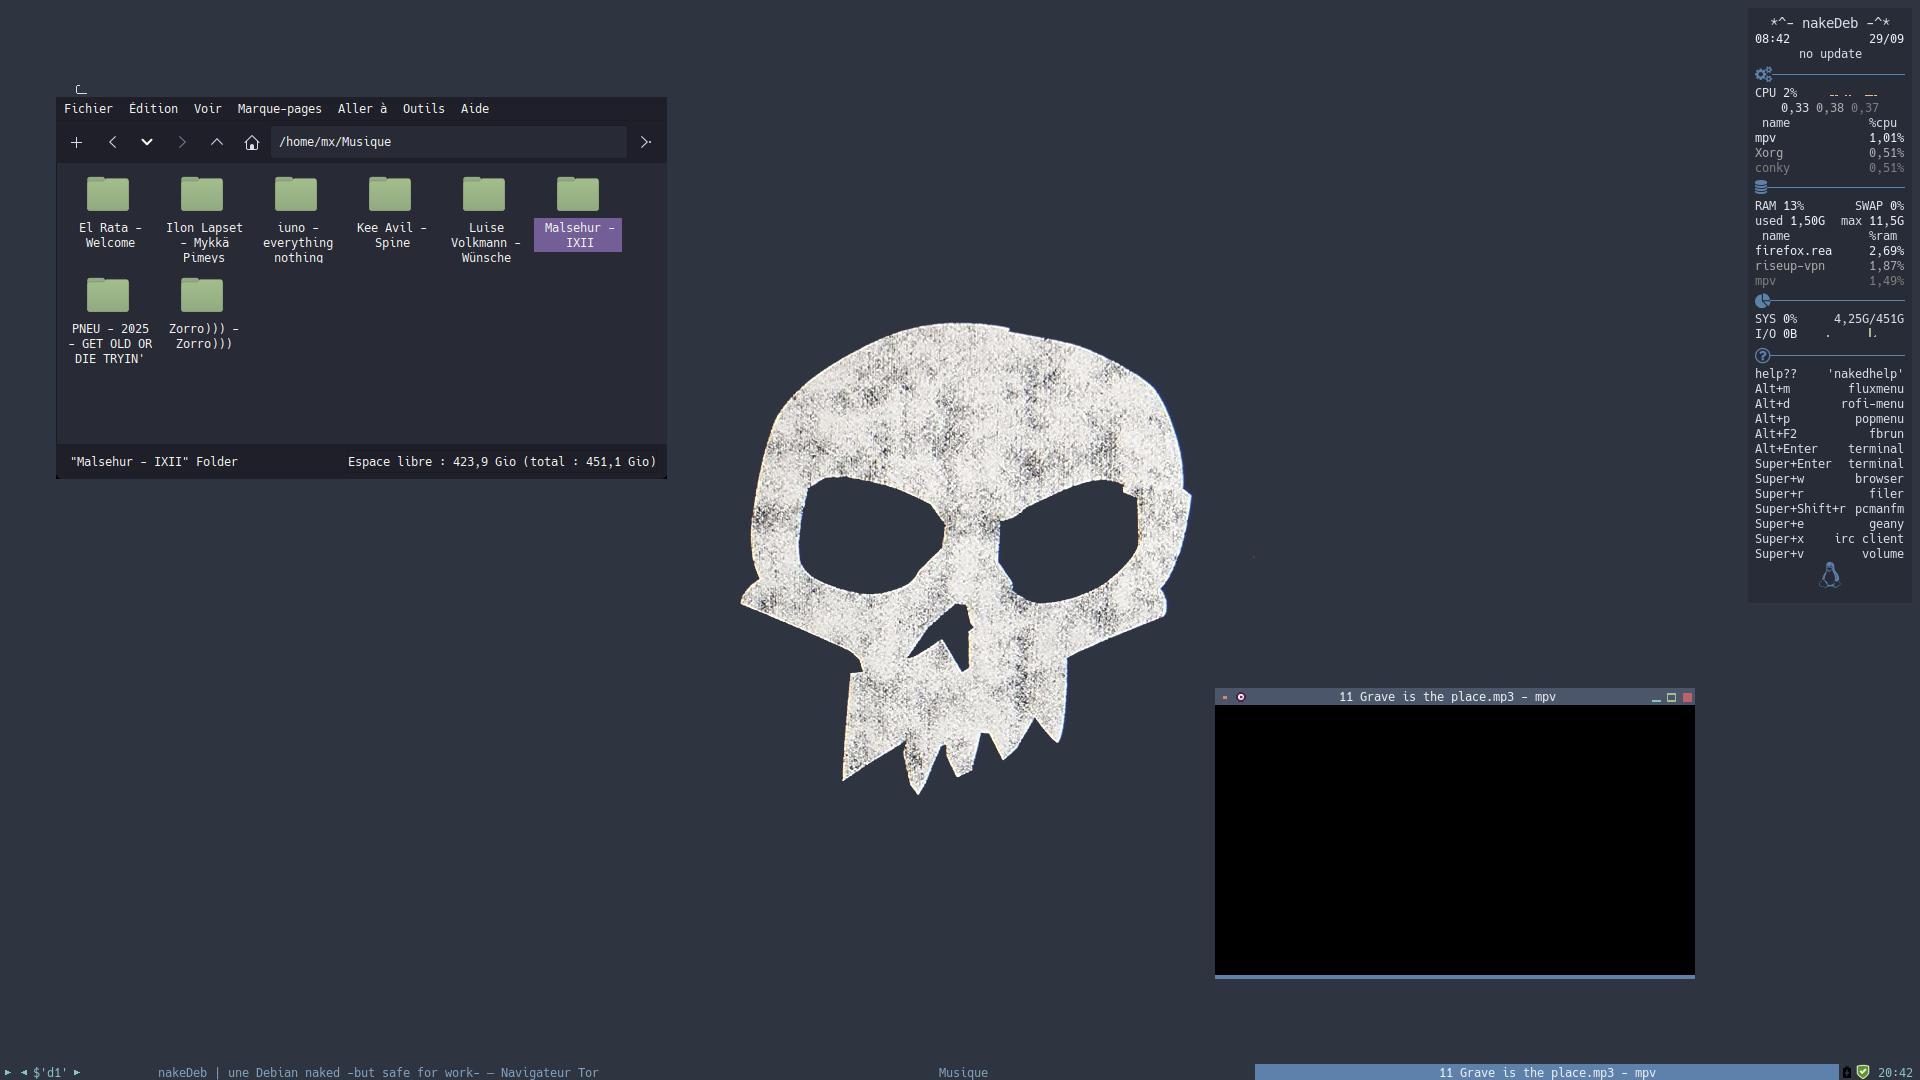Screen dimensions: 1920x1080
Task: Open the Fichier menu
Action: coord(88,109)
